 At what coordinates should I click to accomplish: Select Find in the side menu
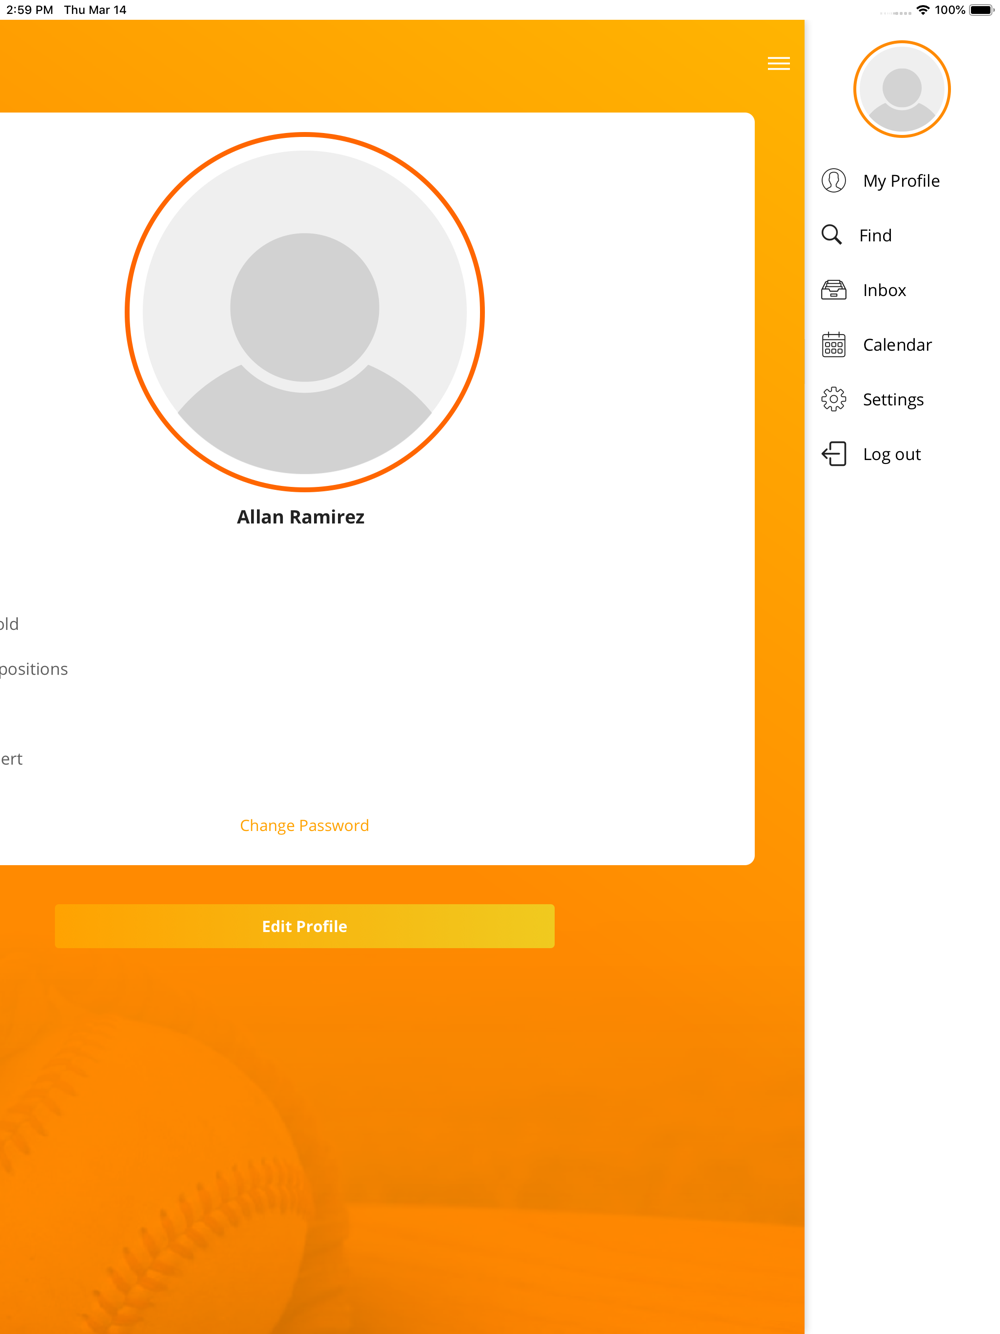click(x=875, y=235)
